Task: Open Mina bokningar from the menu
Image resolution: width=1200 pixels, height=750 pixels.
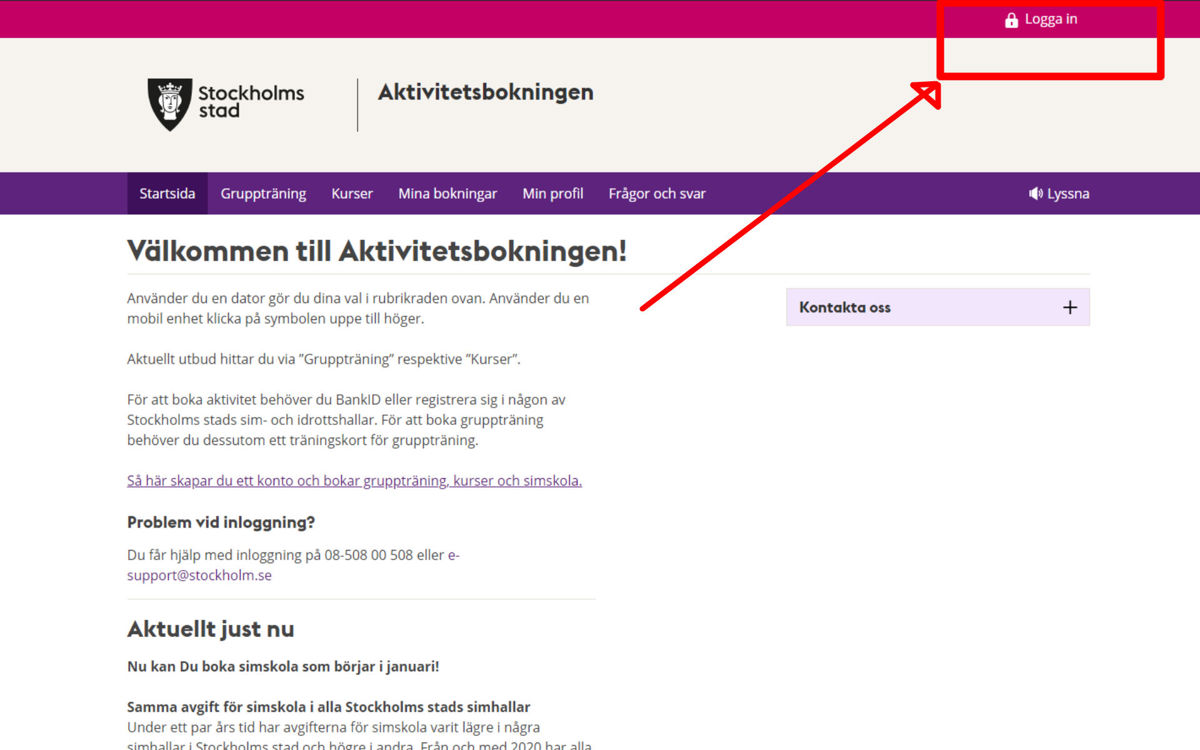Action: click(447, 193)
